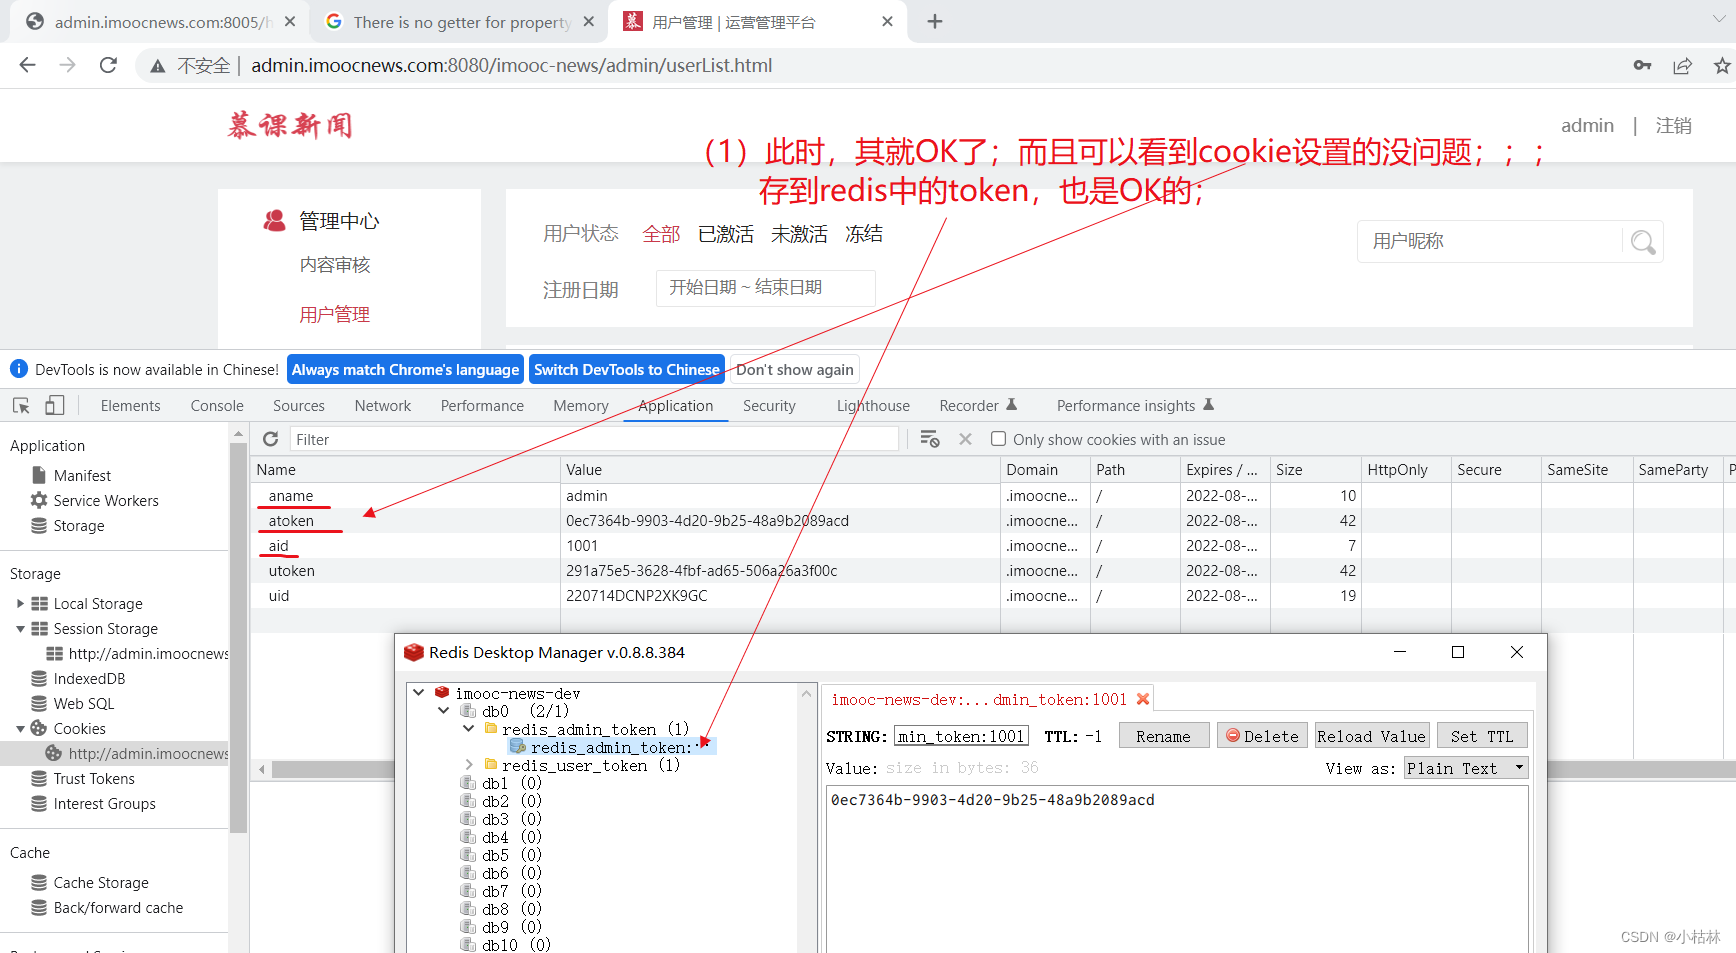Collapse Session Storage tree node

(20, 629)
